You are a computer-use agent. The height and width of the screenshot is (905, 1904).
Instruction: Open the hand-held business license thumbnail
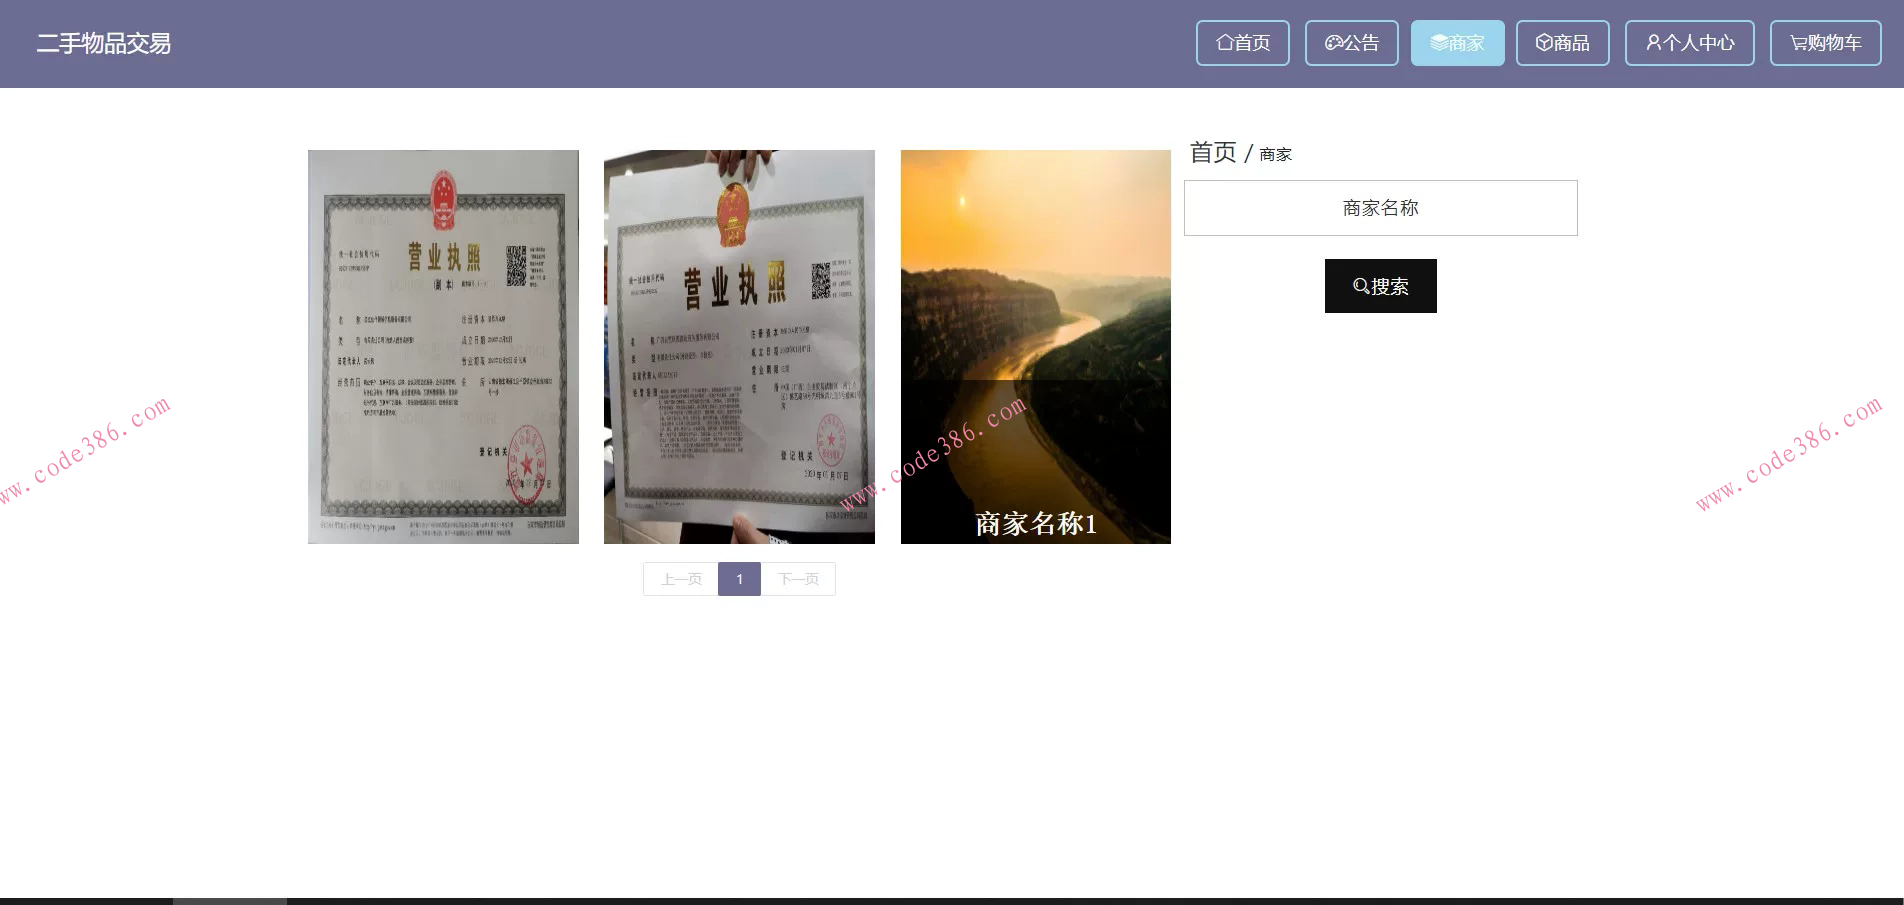pos(739,347)
